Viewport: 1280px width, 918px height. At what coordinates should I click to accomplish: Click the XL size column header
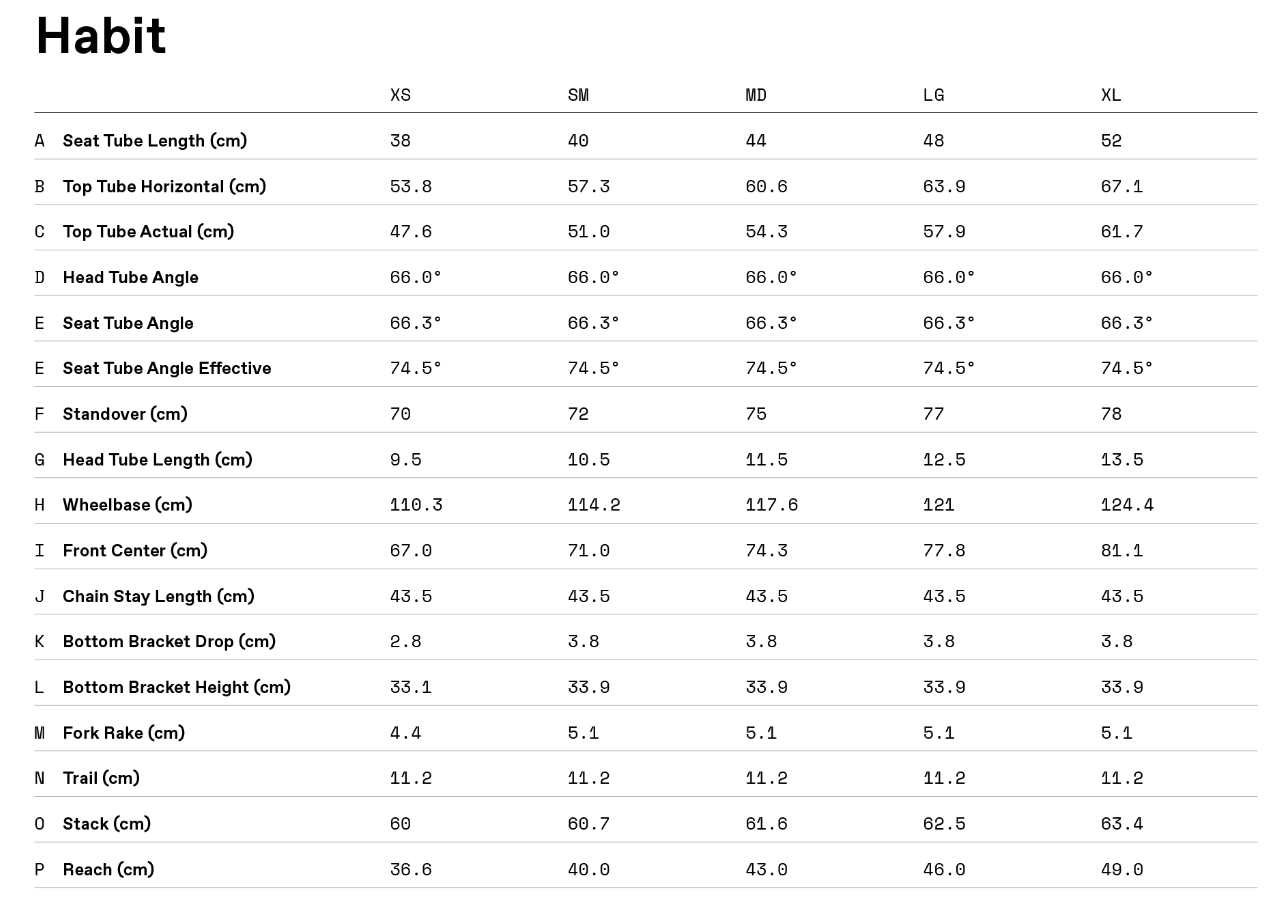point(1111,95)
